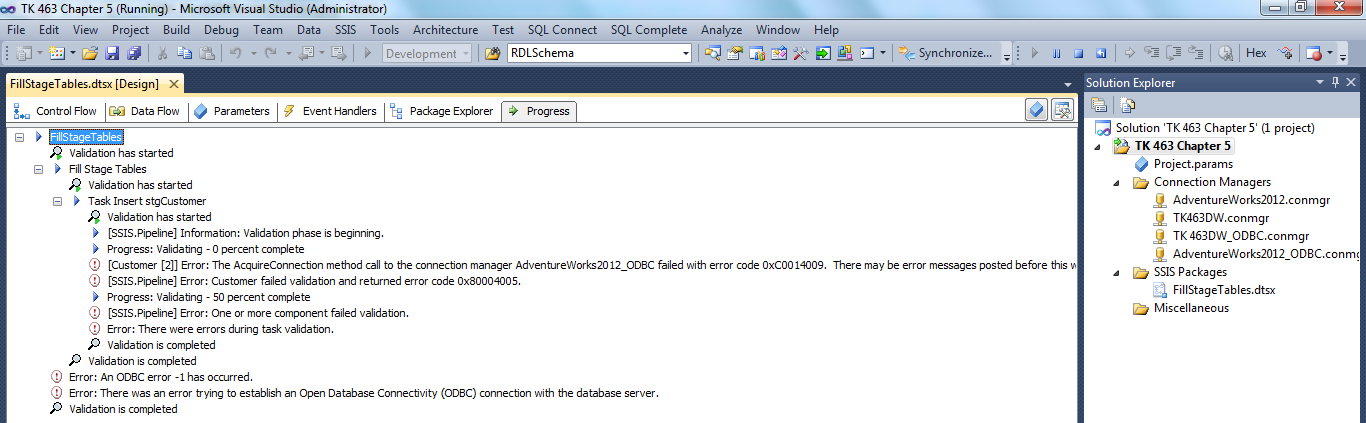This screenshot has height=423, width=1366.
Task: Click the Open File folder icon
Action: coord(90,53)
